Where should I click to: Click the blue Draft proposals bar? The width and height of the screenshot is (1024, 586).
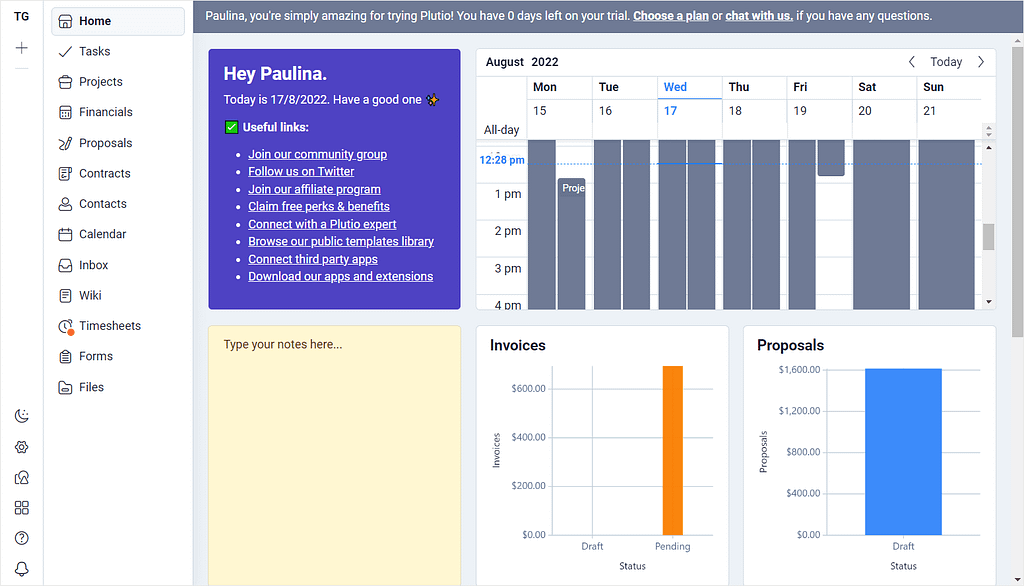point(903,451)
